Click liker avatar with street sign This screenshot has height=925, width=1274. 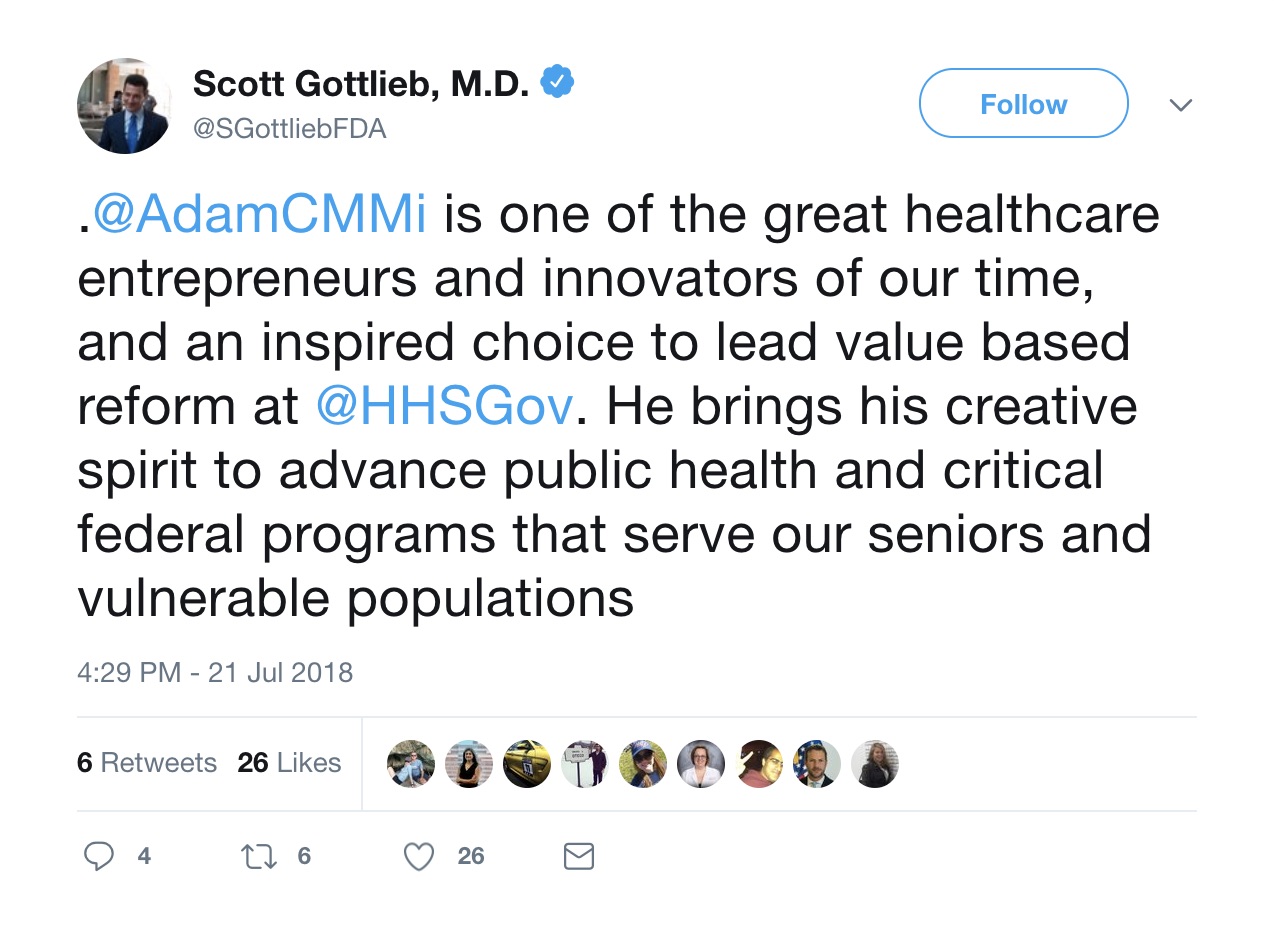point(585,764)
